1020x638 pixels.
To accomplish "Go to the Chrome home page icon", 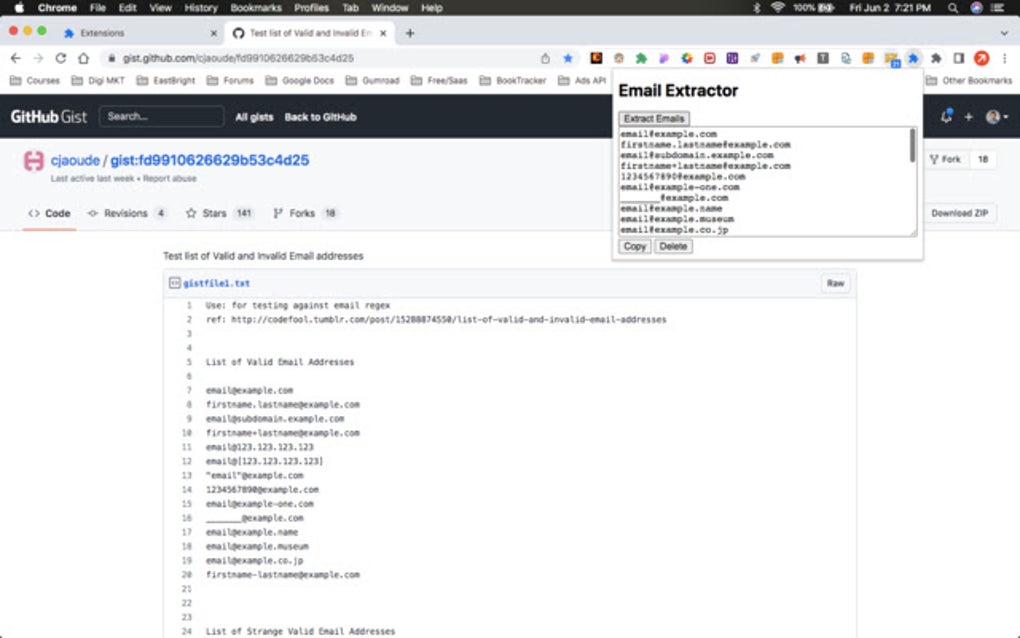I will click(83, 59).
